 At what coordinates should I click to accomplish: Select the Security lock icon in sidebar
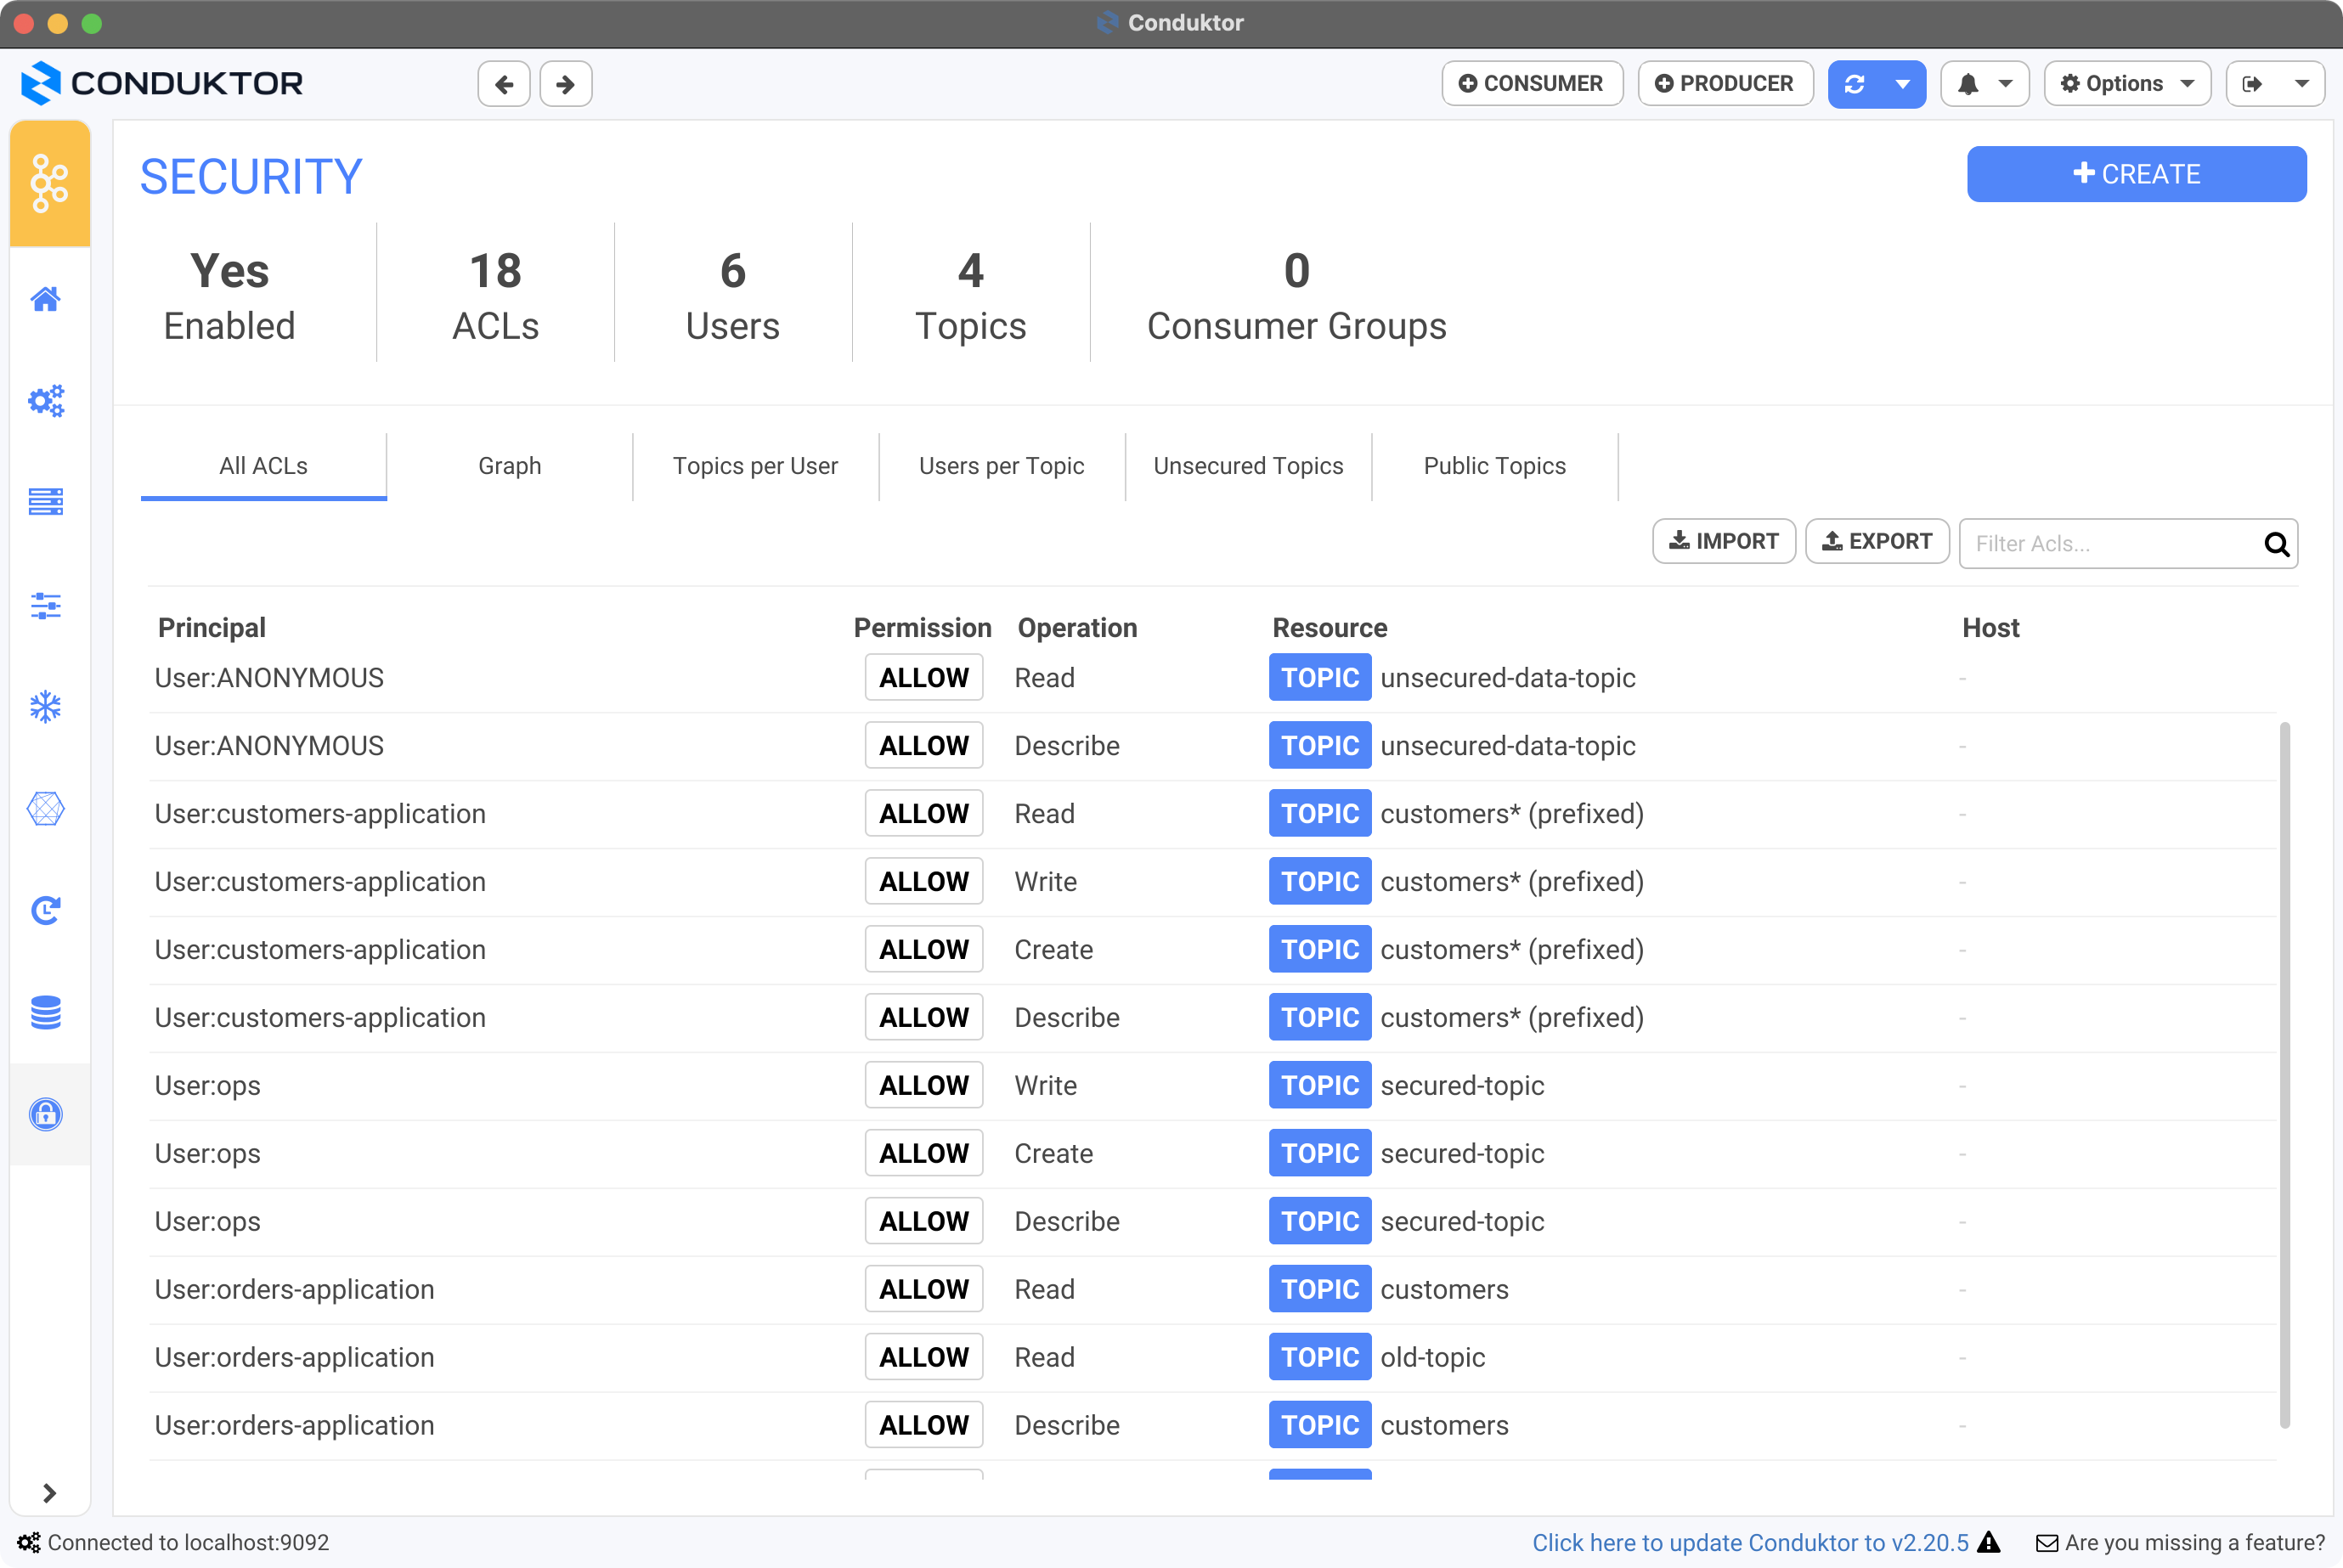coord(46,1114)
